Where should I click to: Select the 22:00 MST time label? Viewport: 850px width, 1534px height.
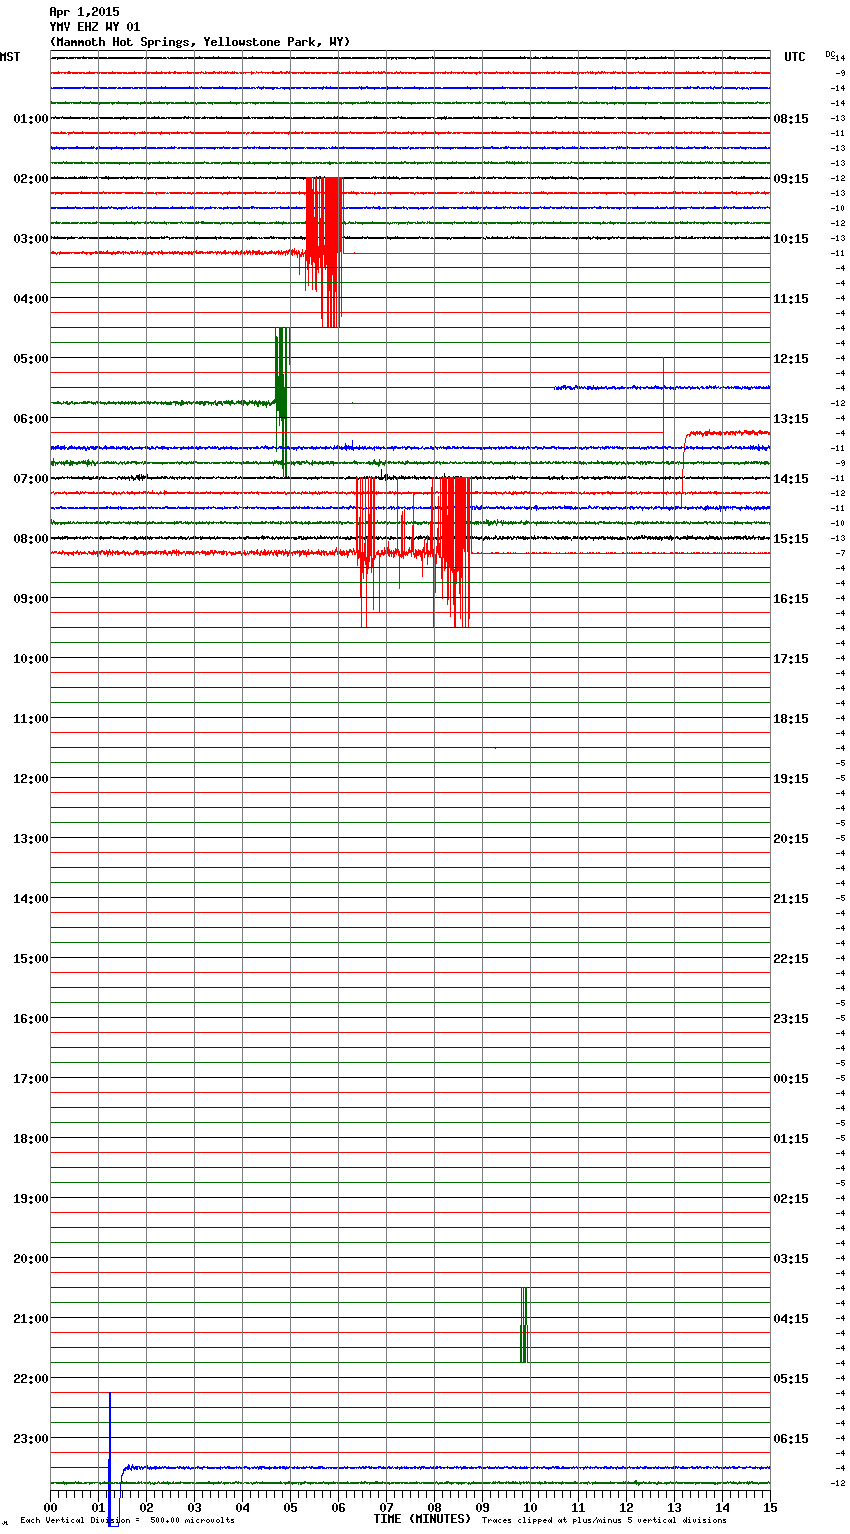tap(31, 1379)
